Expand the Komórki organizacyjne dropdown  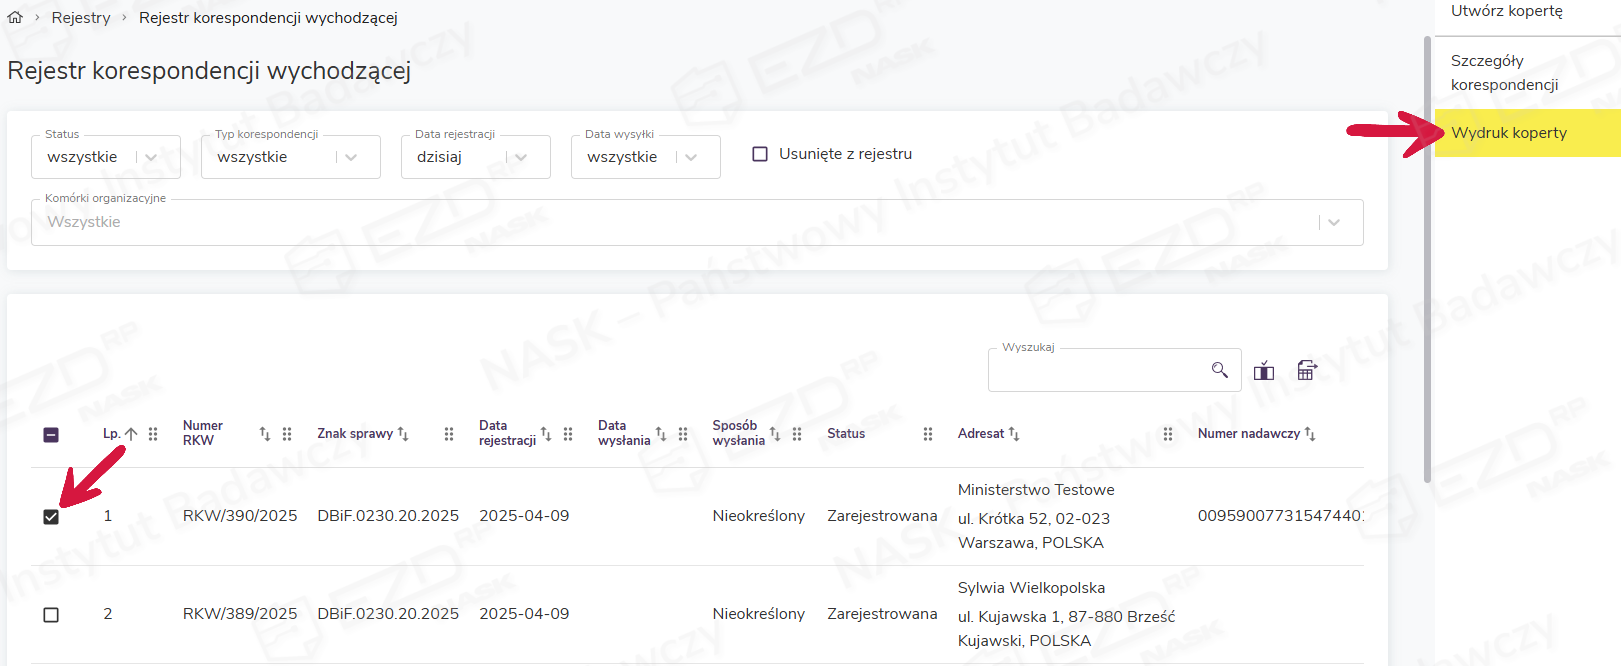pyautogui.click(x=1333, y=222)
